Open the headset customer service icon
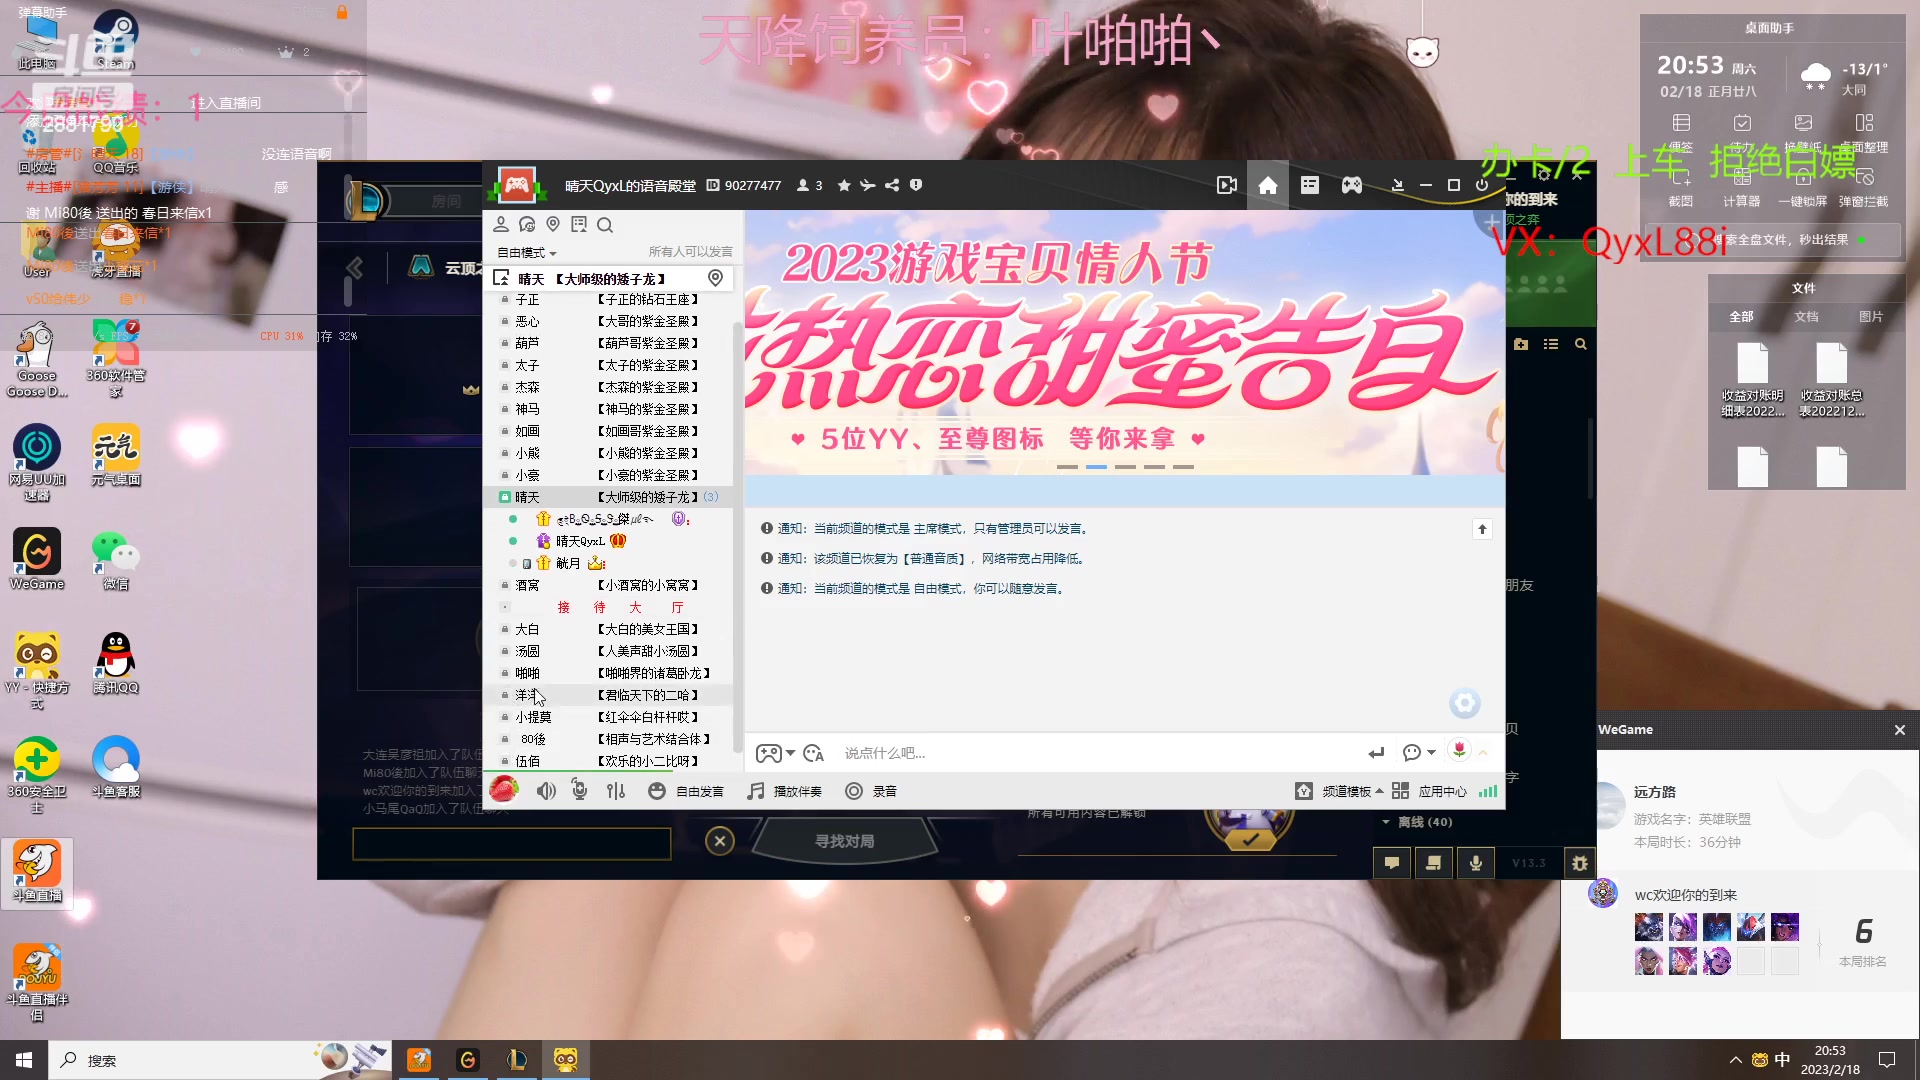Image resolution: width=1920 pixels, height=1080 pixels. point(527,225)
